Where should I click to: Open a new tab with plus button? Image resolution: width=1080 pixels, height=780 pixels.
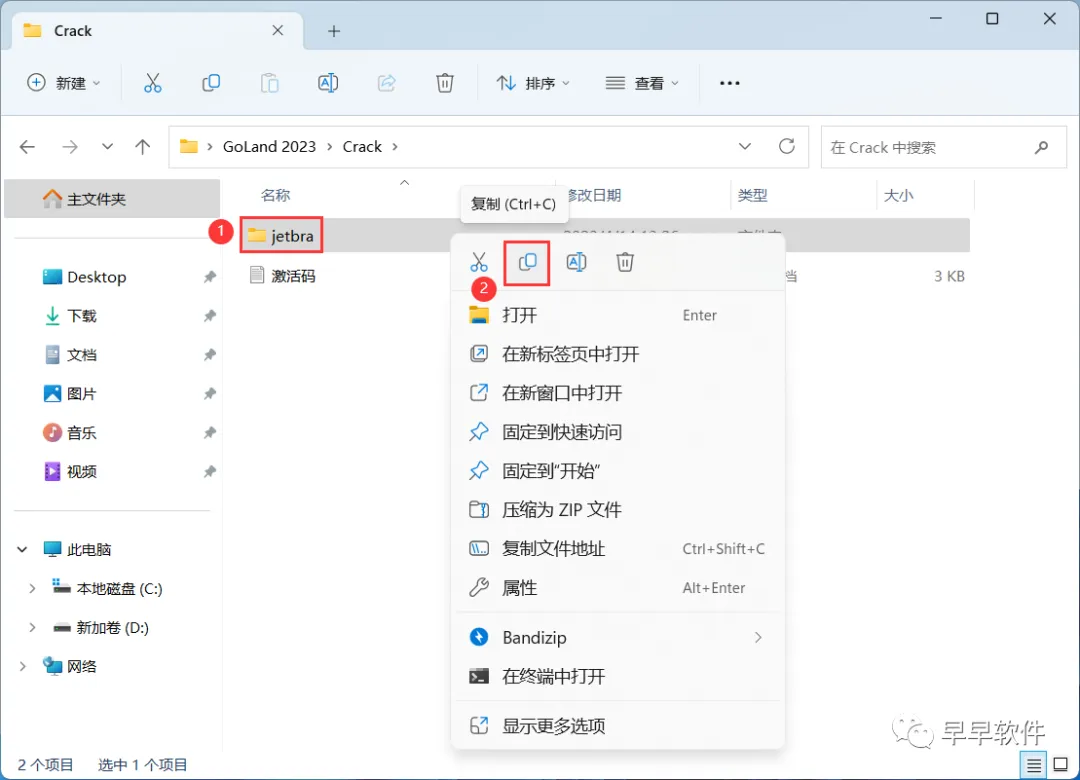coord(334,31)
